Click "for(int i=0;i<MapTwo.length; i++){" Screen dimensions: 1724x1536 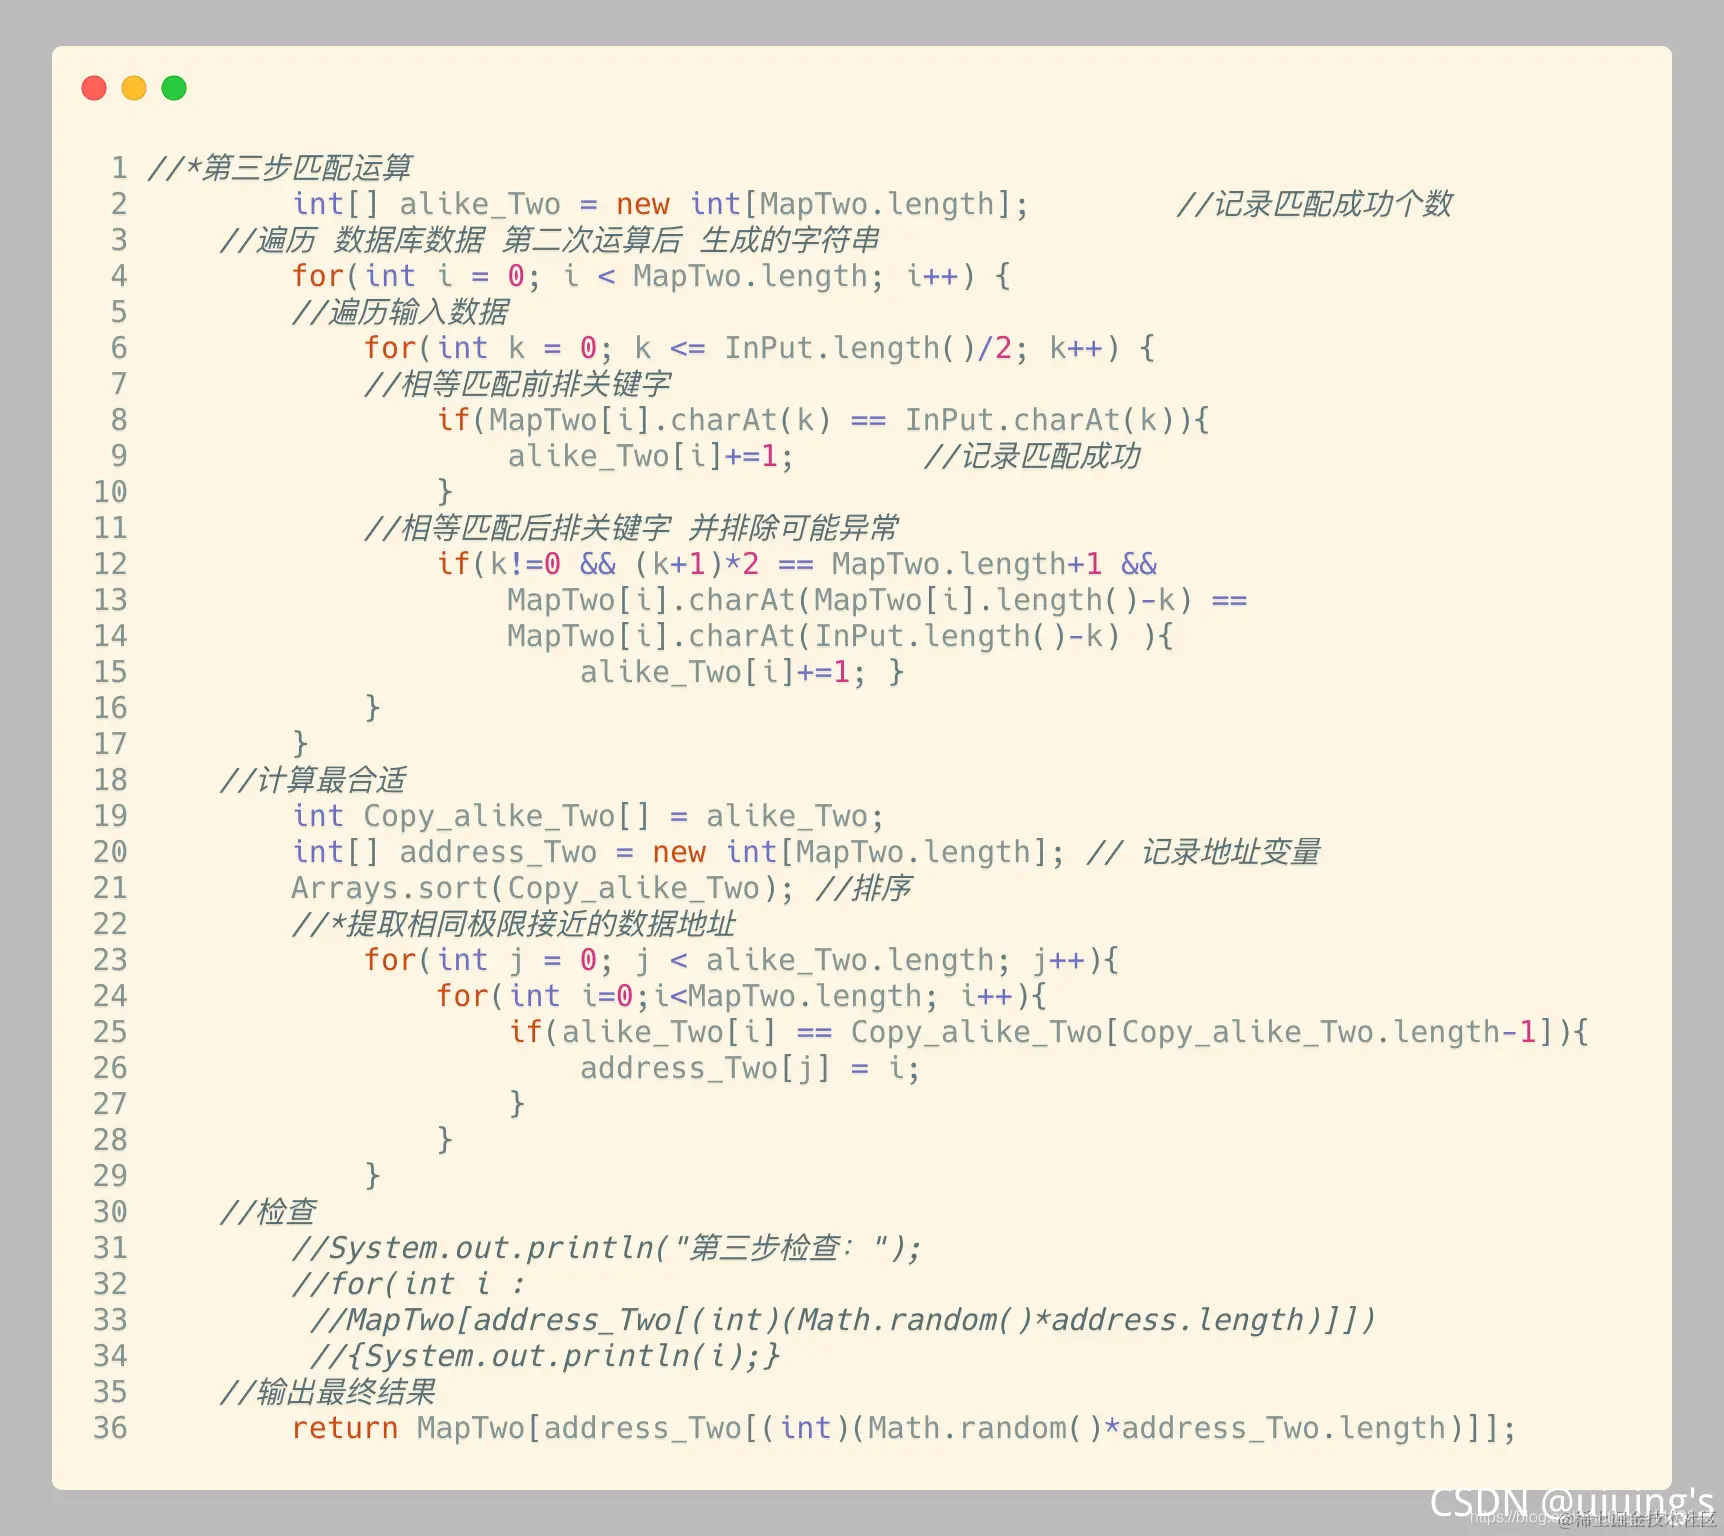coord(741,996)
